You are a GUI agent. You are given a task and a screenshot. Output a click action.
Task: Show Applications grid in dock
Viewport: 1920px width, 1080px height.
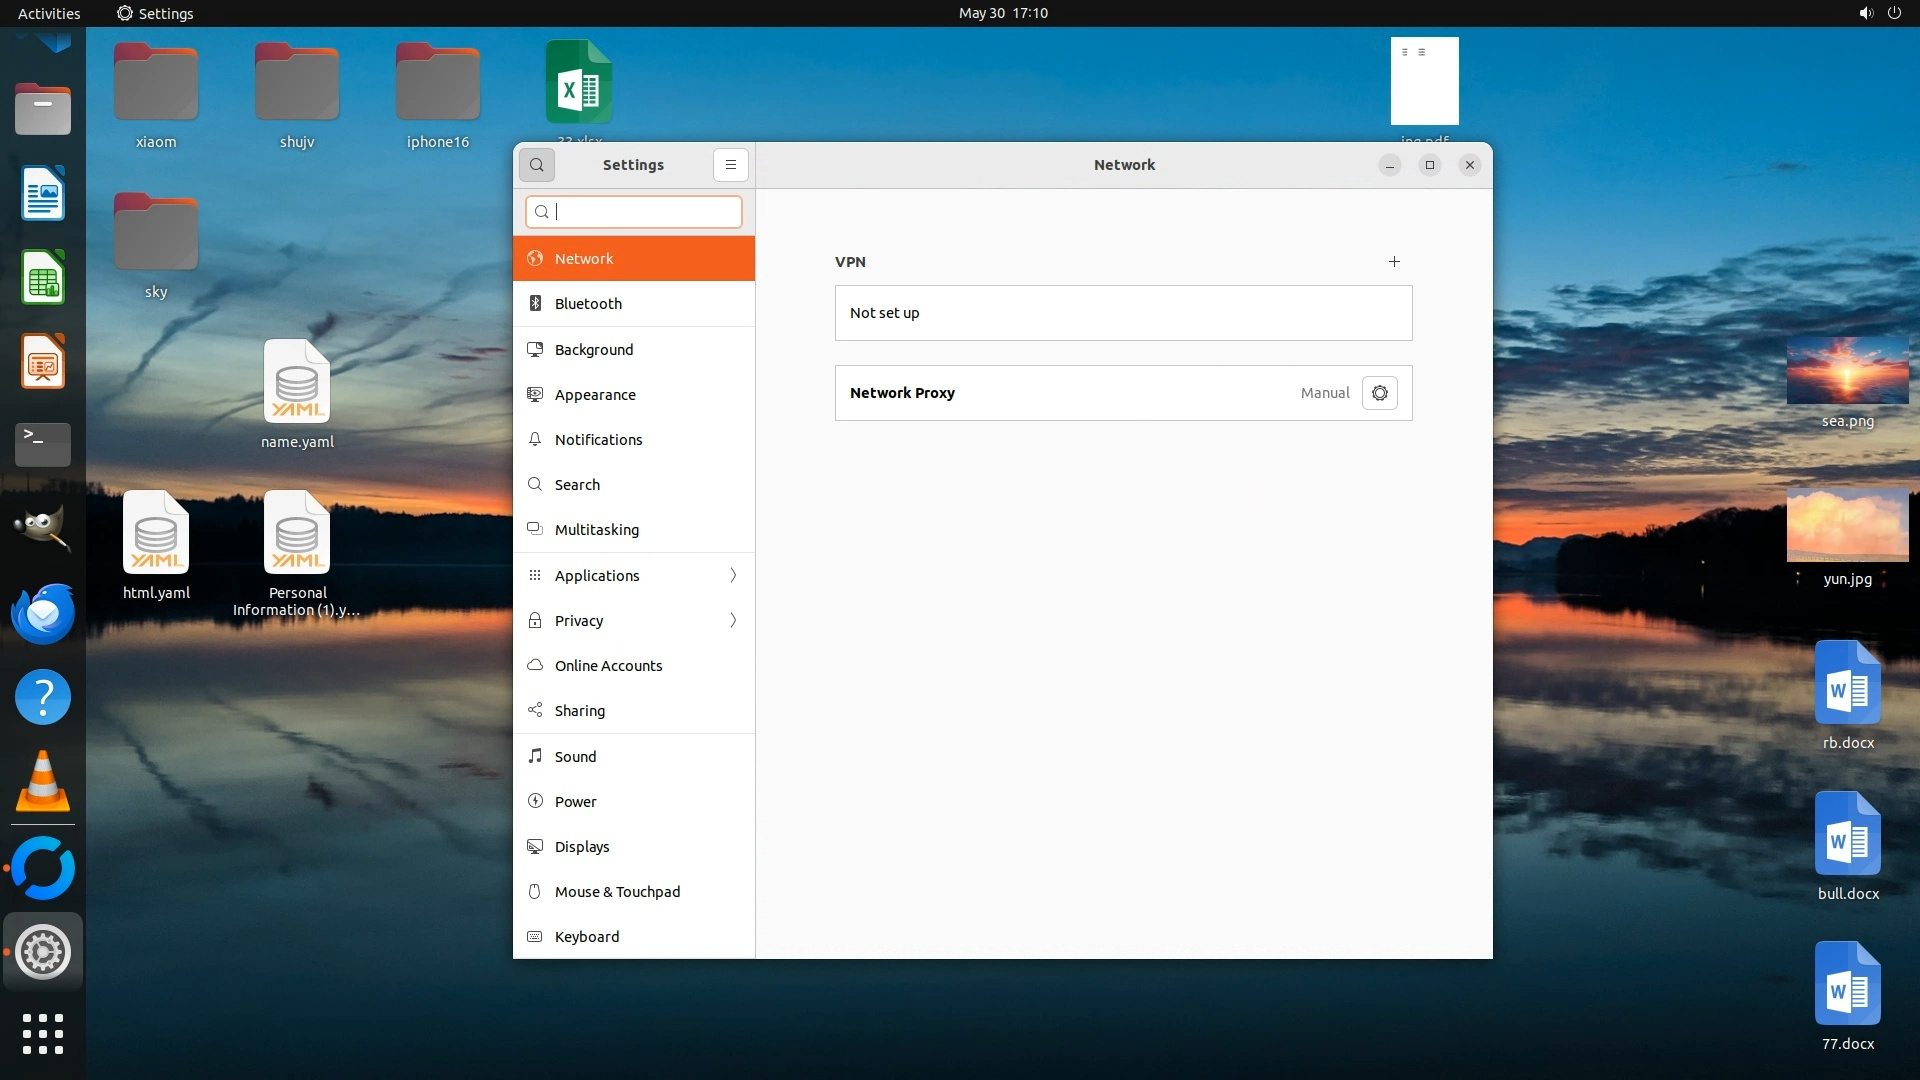point(43,1034)
